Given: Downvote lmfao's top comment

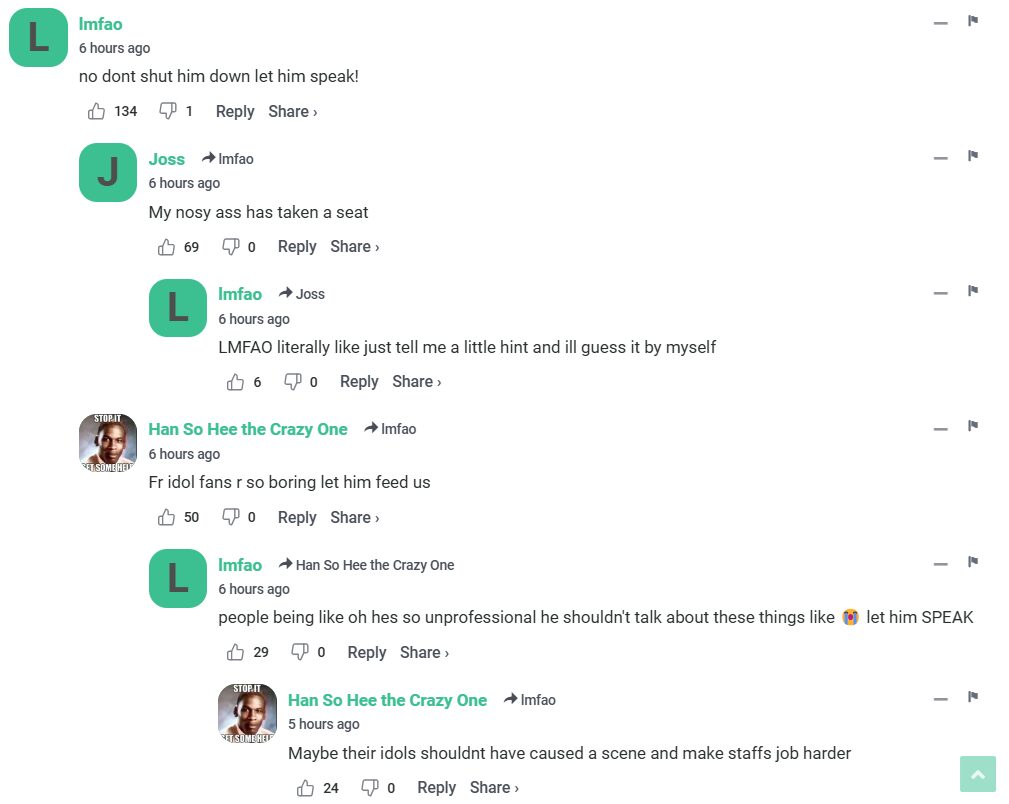Looking at the screenshot, I should pyautogui.click(x=168, y=111).
